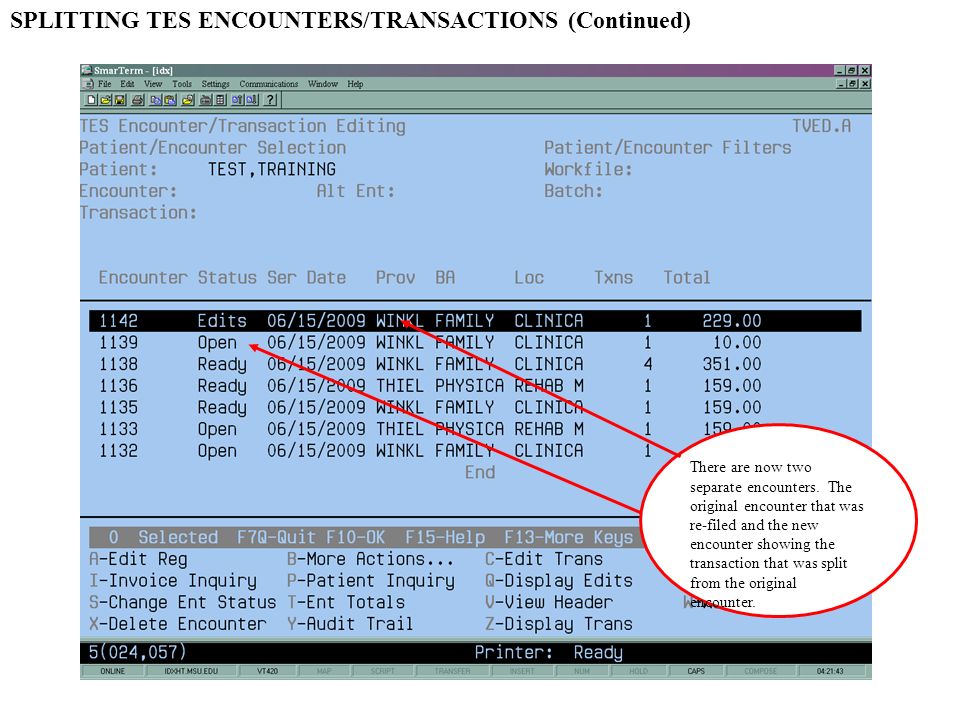Click the 229.00 total value
This screenshot has width=960, height=720.
click(x=732, y=321)
